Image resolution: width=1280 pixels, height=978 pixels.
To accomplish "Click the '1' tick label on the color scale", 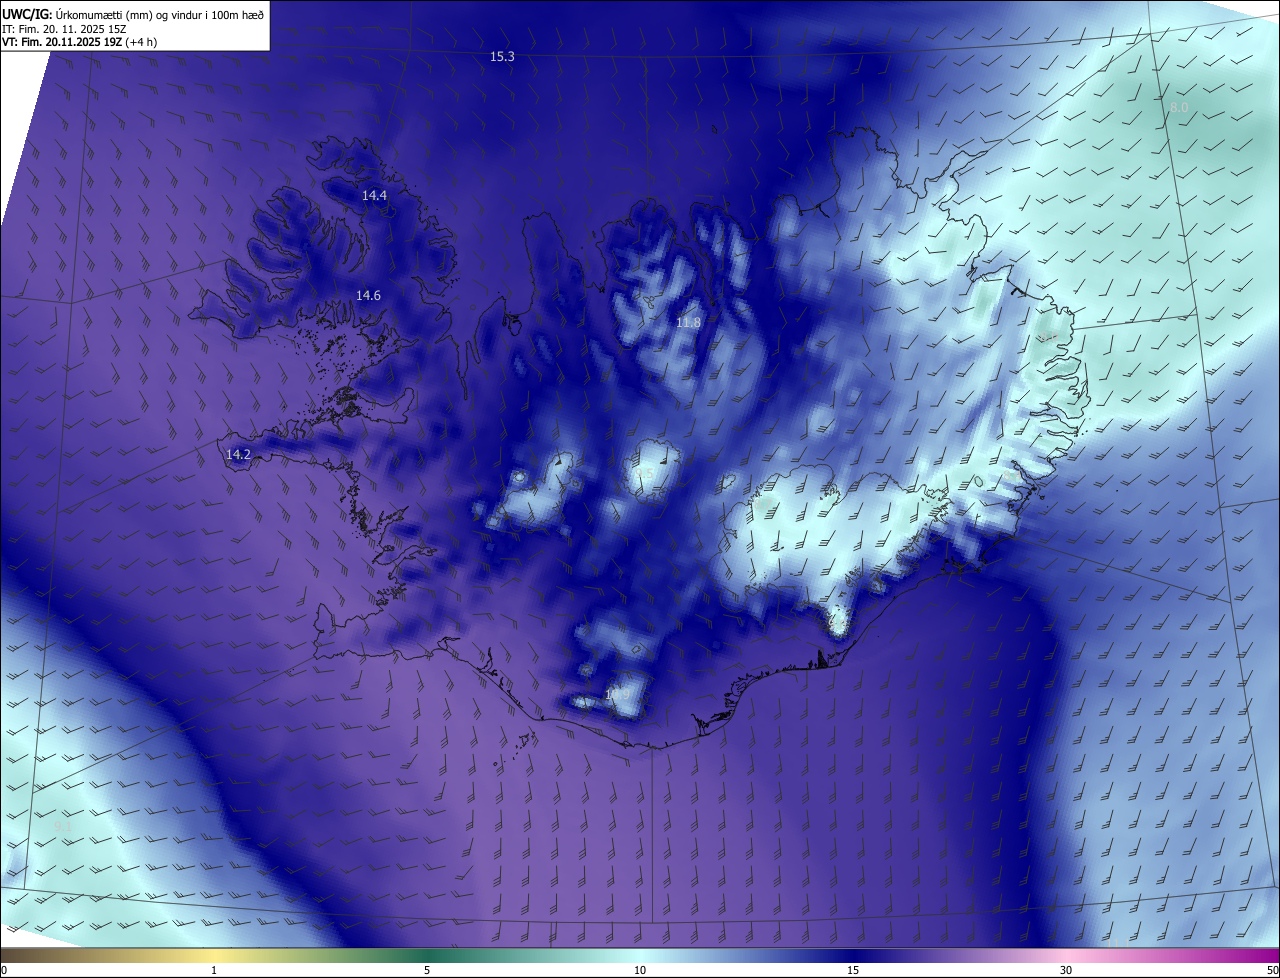I will pos(214,970).
